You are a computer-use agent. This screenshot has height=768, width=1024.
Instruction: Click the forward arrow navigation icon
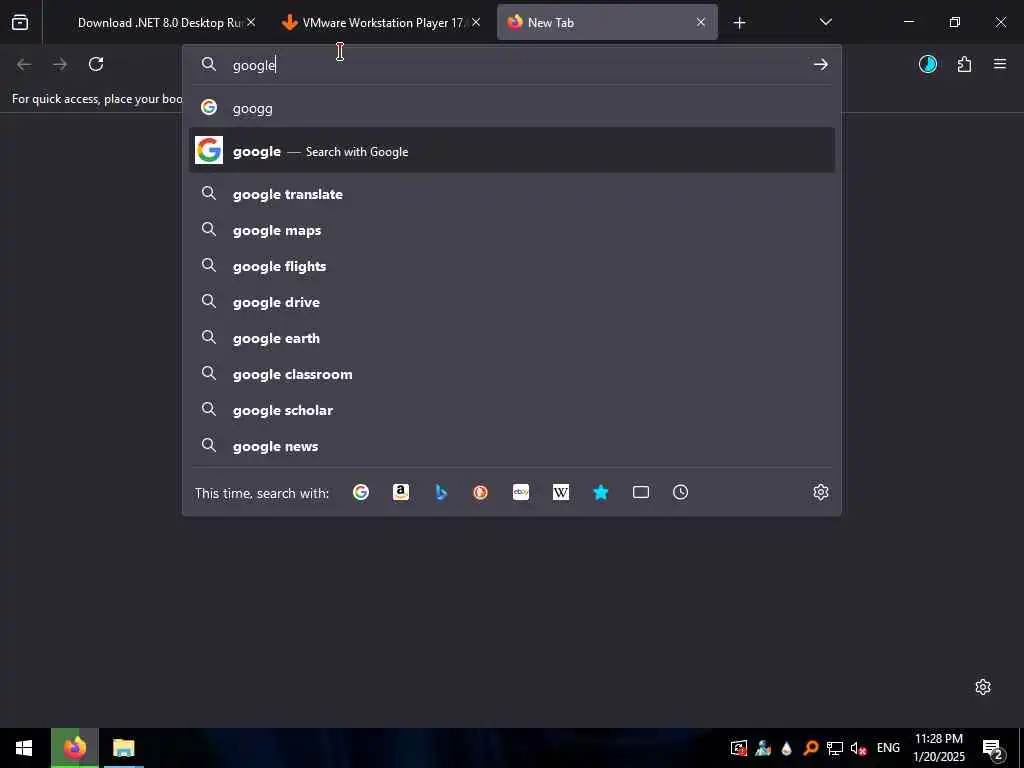coord(60,64)
